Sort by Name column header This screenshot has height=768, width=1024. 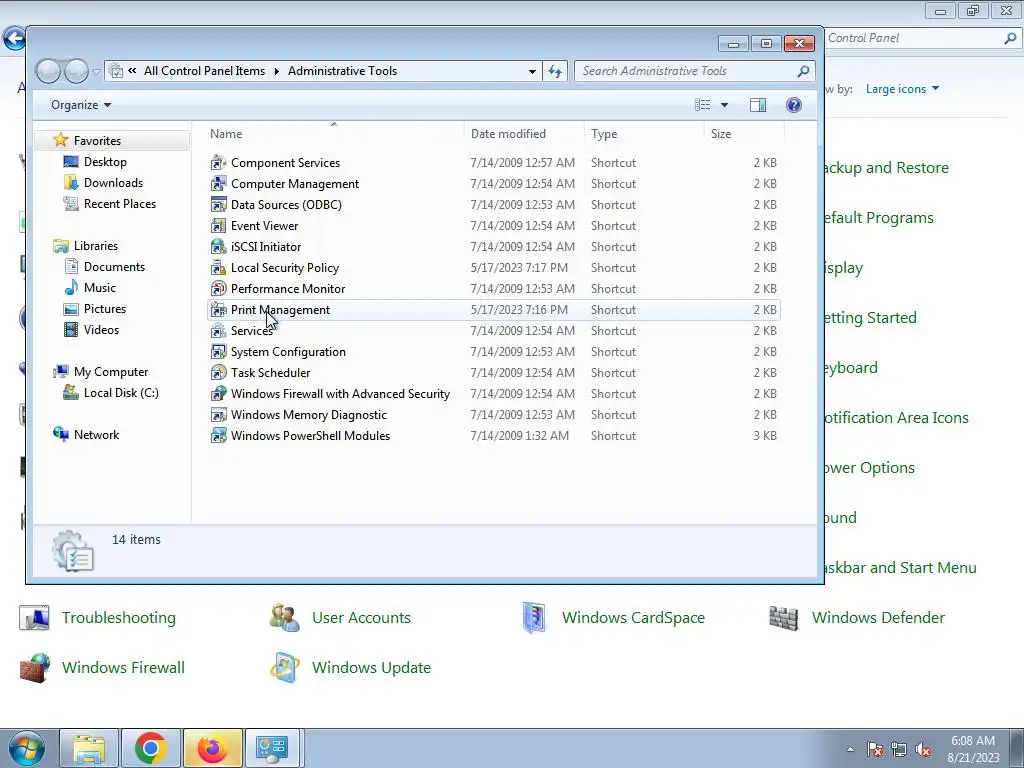point(334,133)
